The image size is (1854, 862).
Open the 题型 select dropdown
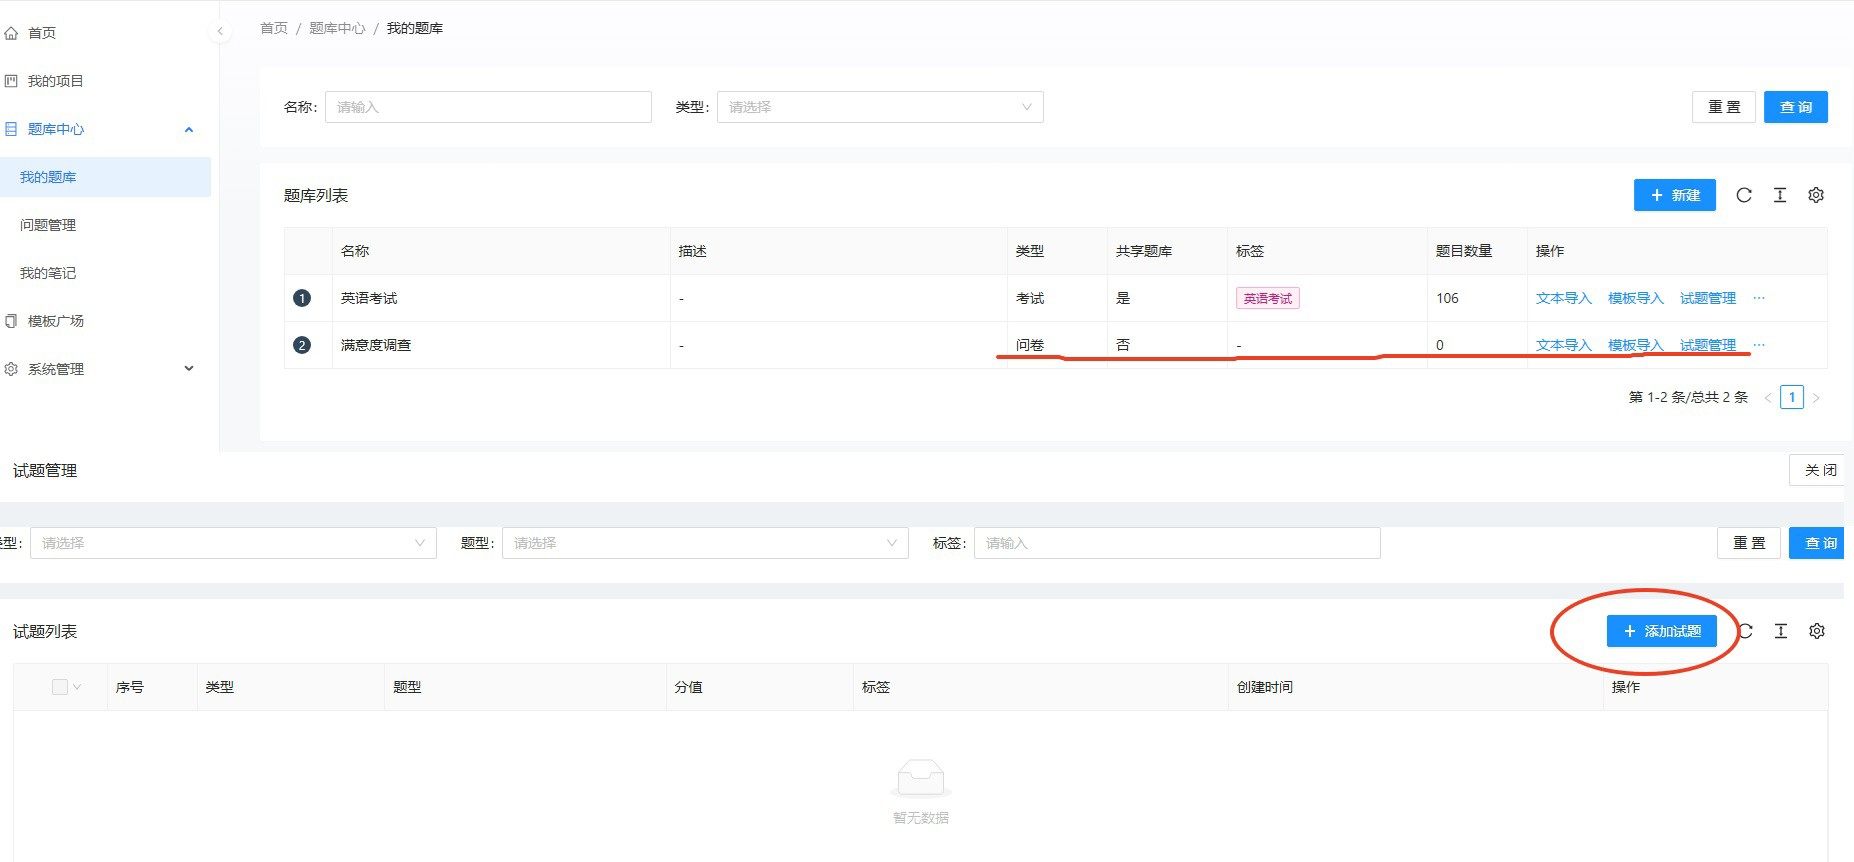[x=705, y=543]
